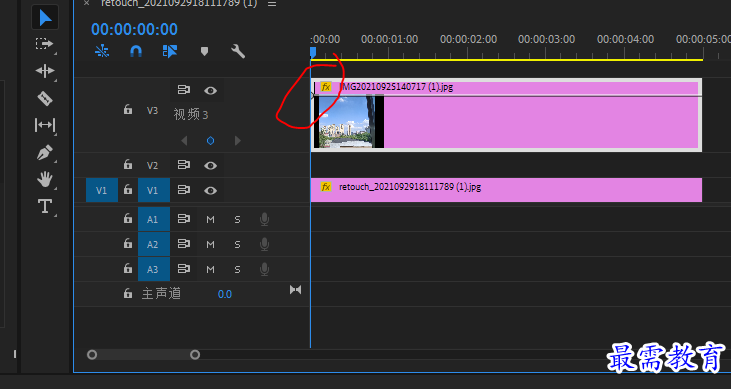Enable voice-over record on A3
Image resolution: width=731 pixels, height=389 pixels.
click(264, 269)
